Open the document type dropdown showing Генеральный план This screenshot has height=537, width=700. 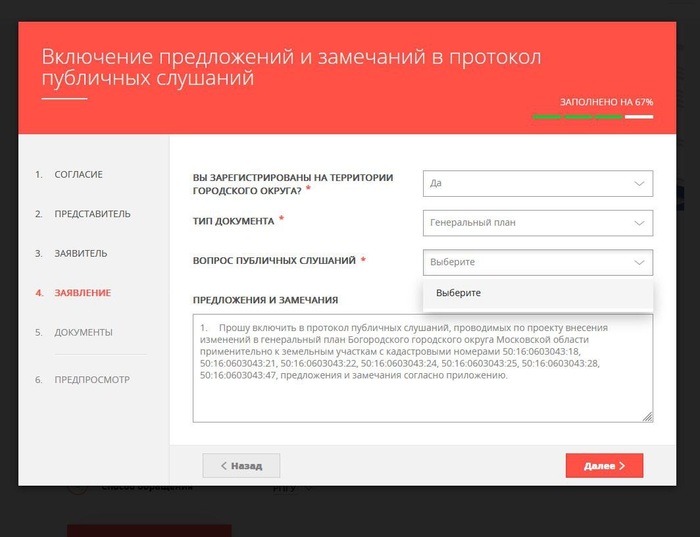pos(538,223)
